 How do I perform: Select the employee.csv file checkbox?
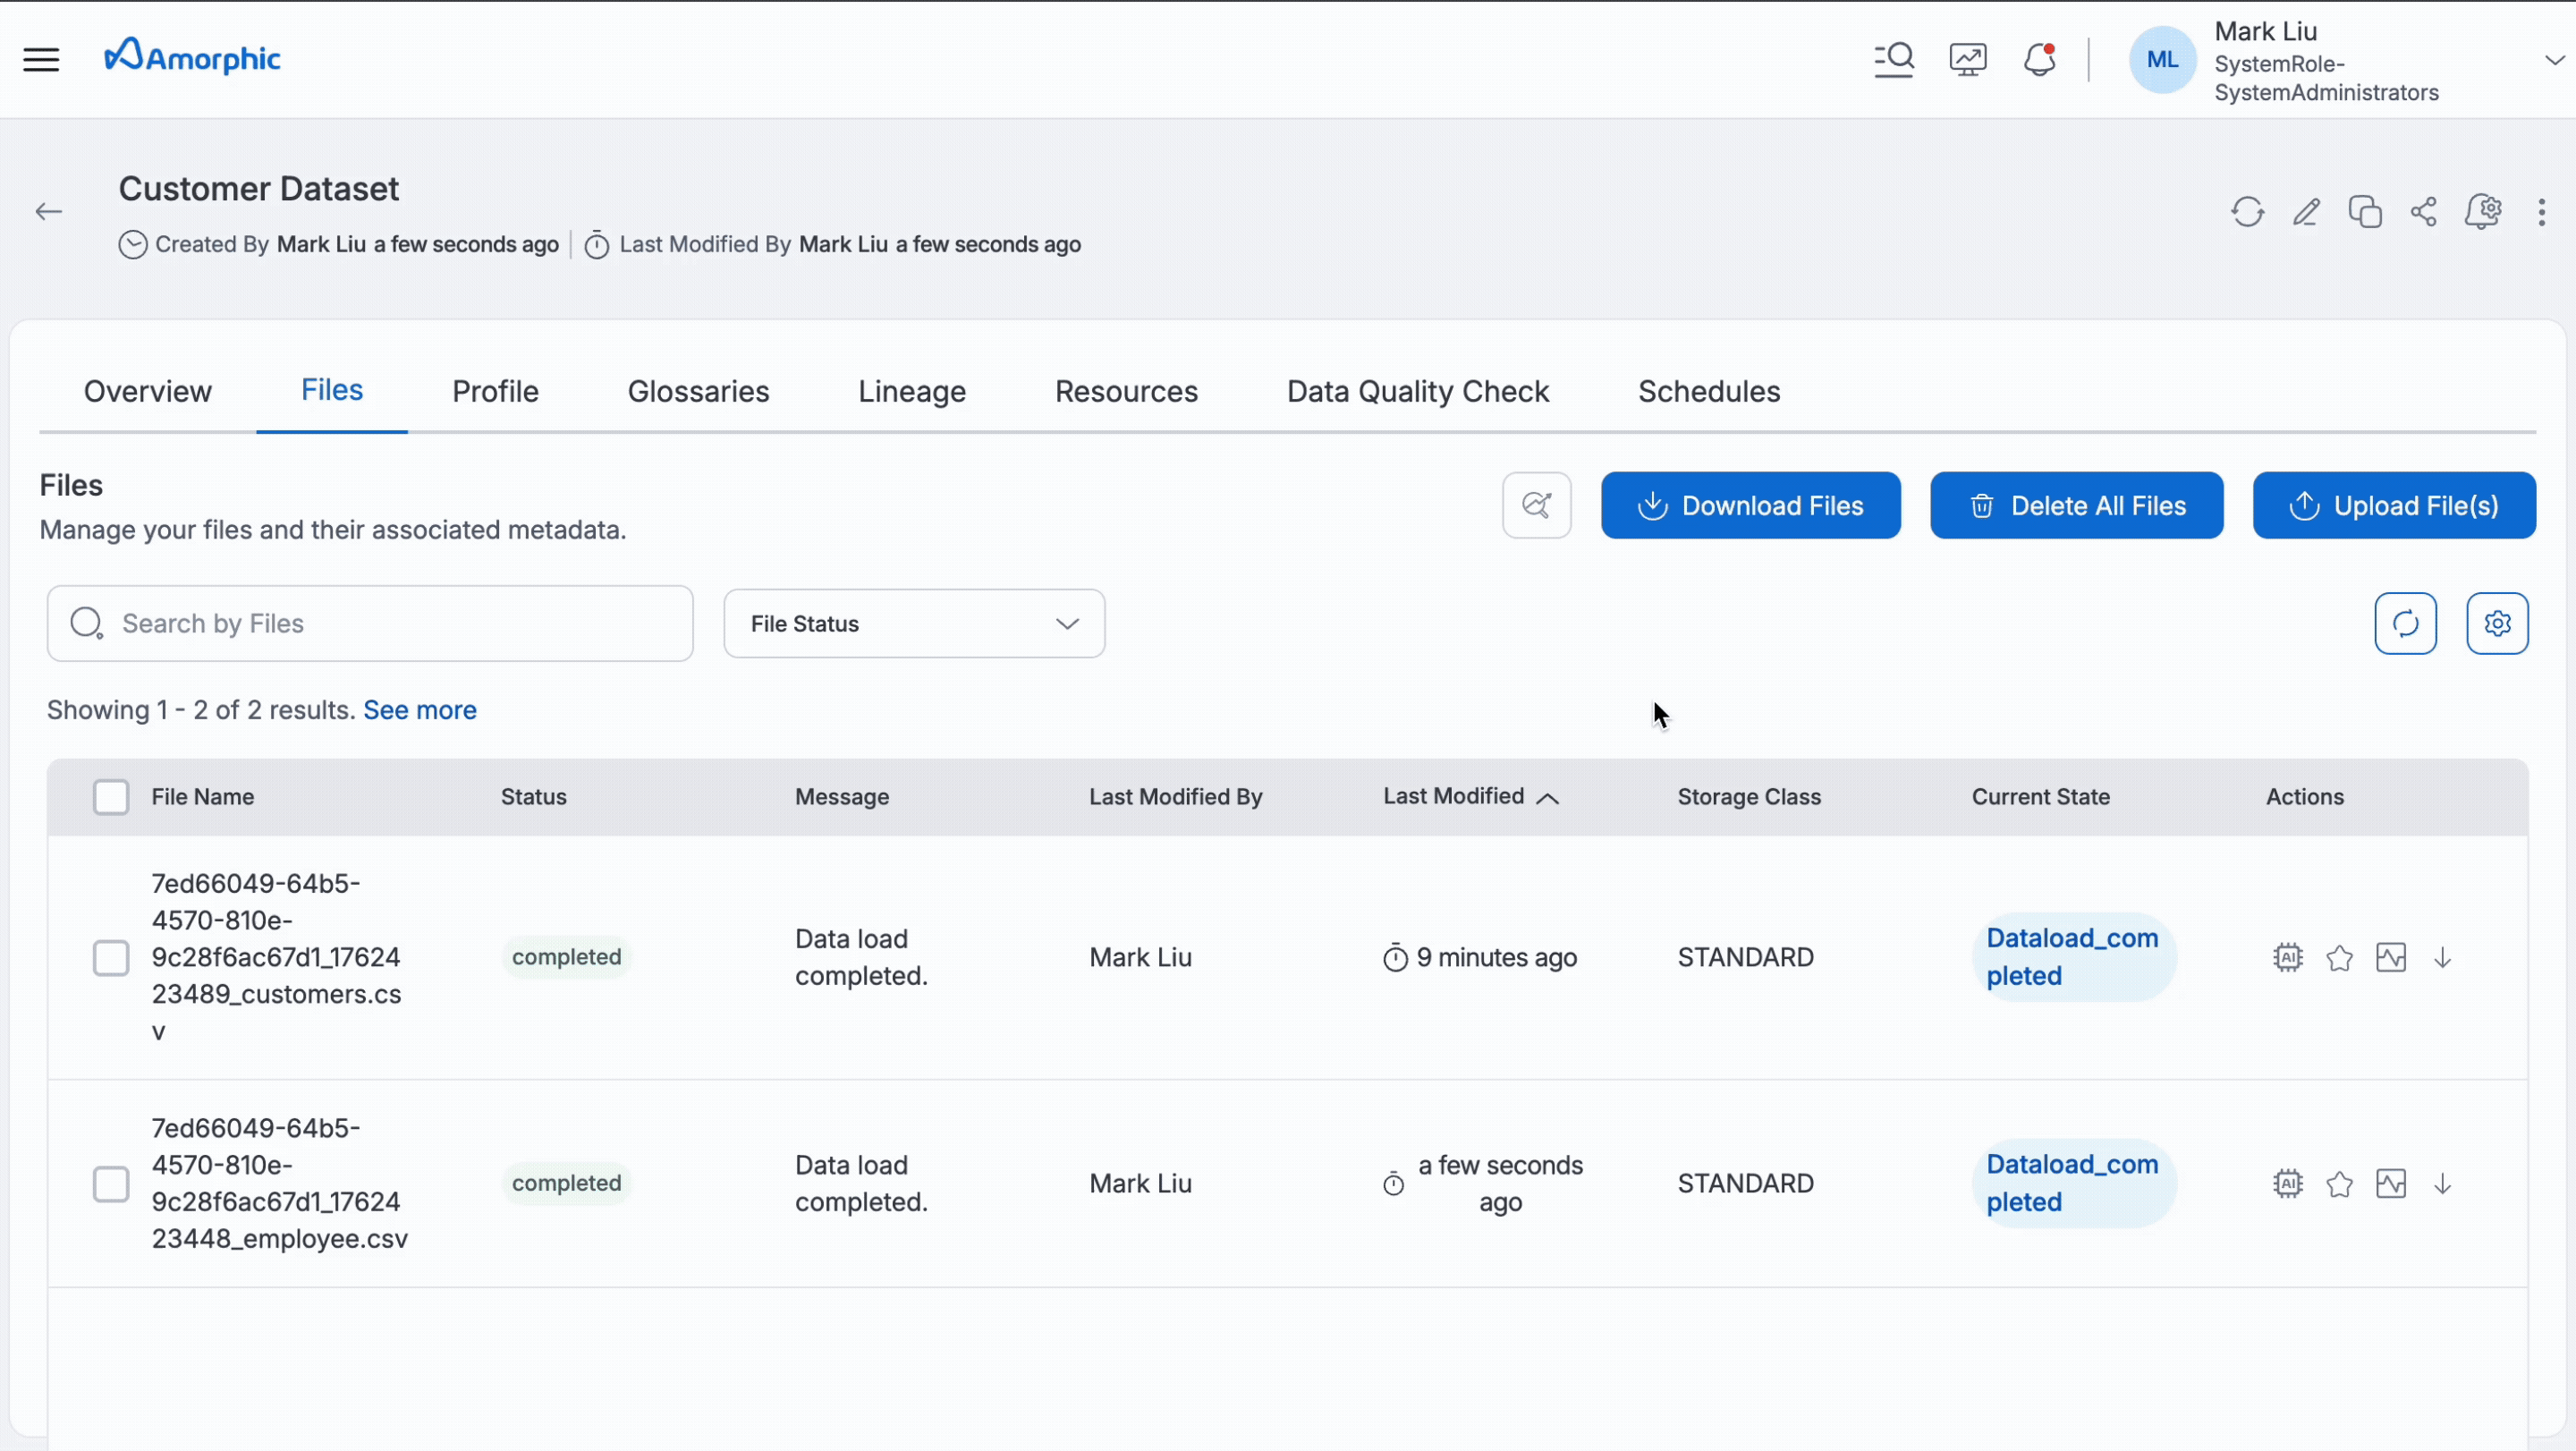[111, 1184]
